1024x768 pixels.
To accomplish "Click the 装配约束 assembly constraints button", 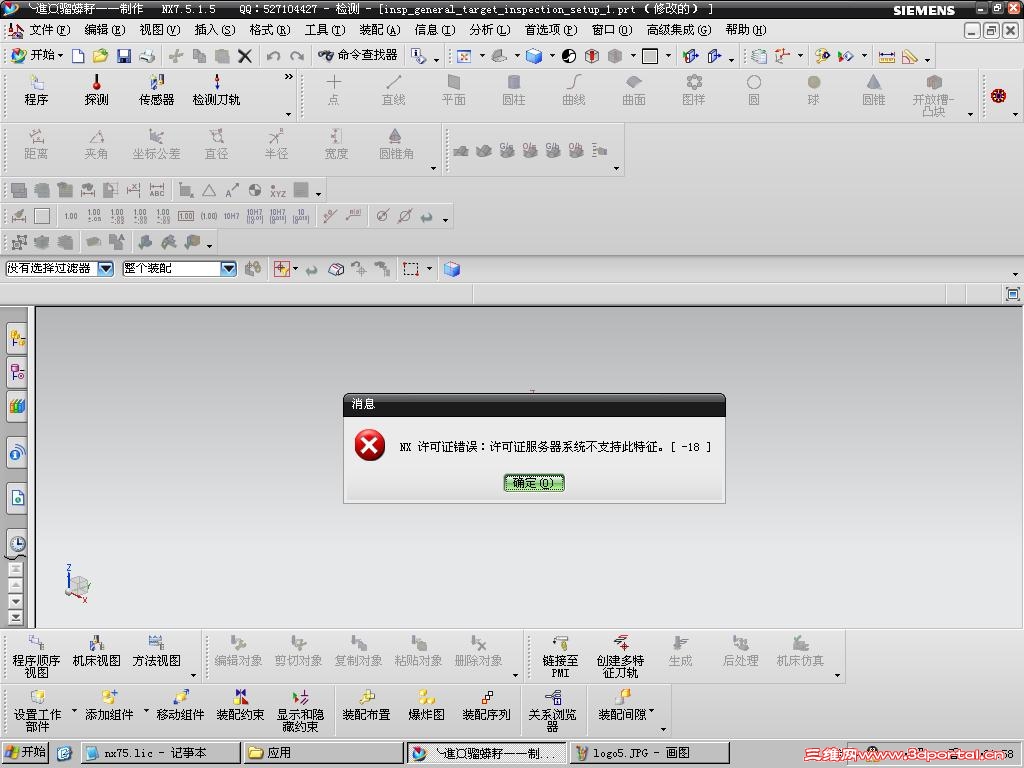I will [x=240, y=706].
